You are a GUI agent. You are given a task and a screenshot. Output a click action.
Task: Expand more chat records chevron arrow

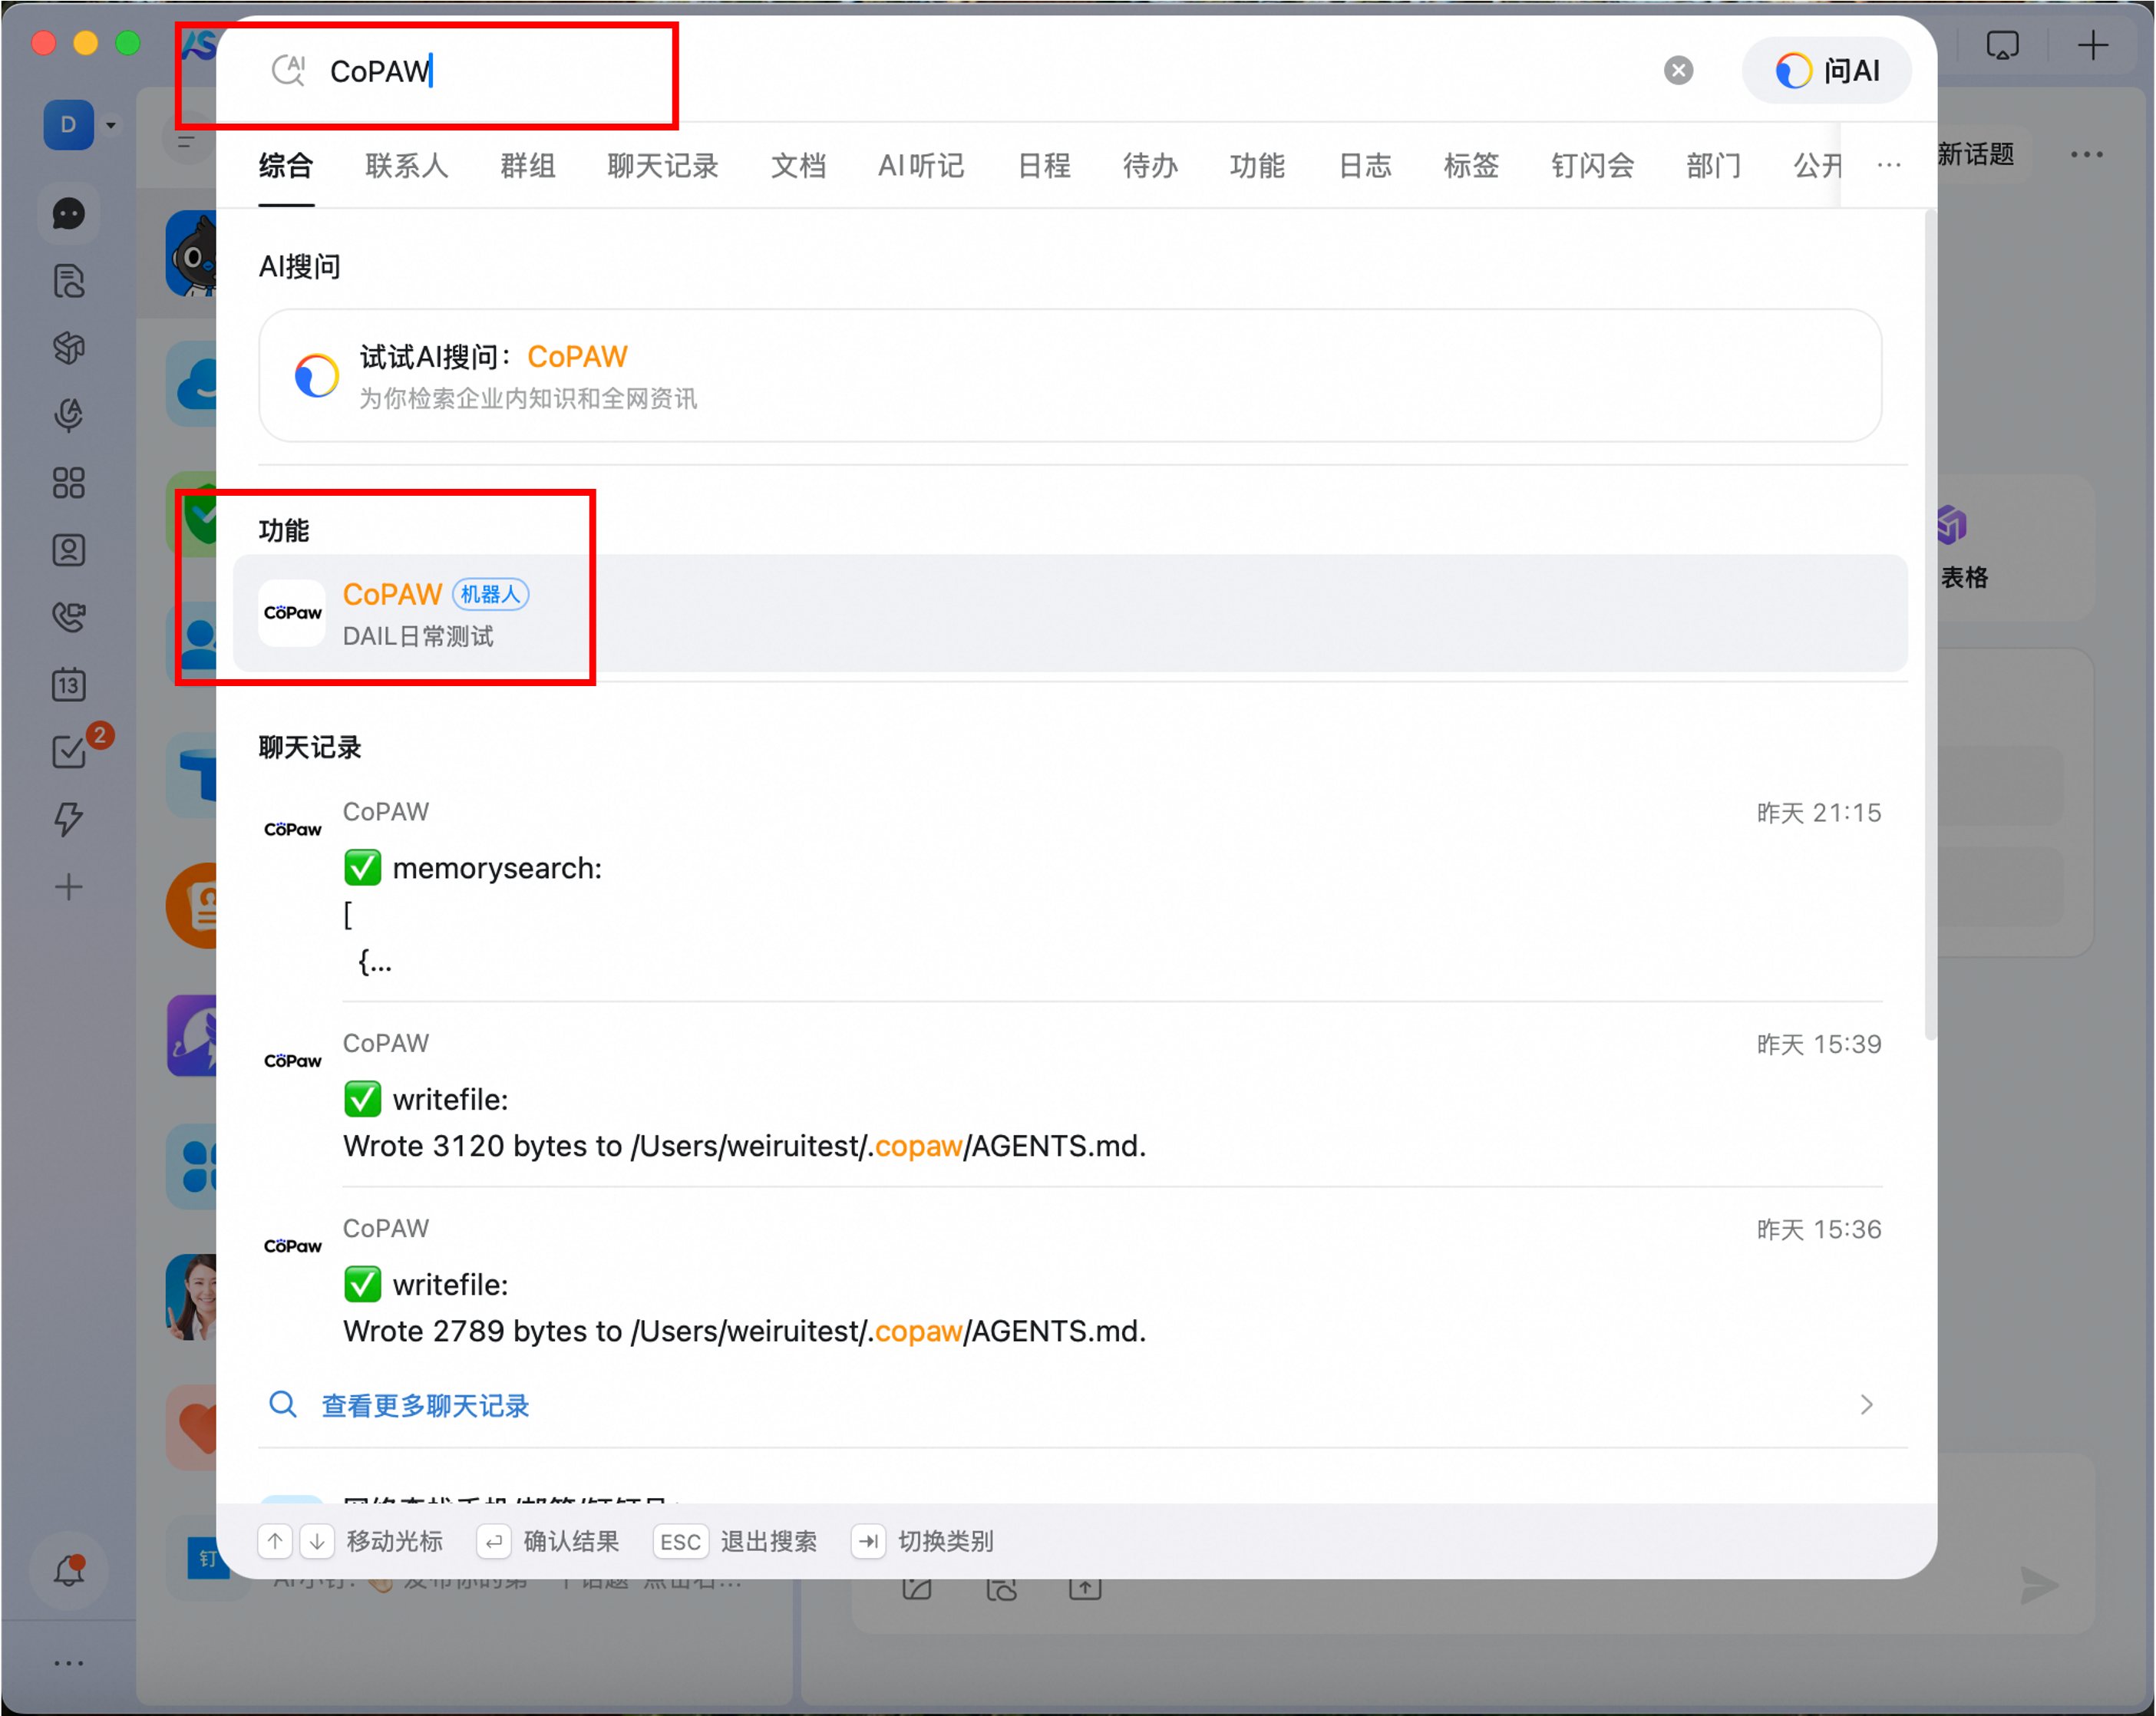(1866, 1405)
